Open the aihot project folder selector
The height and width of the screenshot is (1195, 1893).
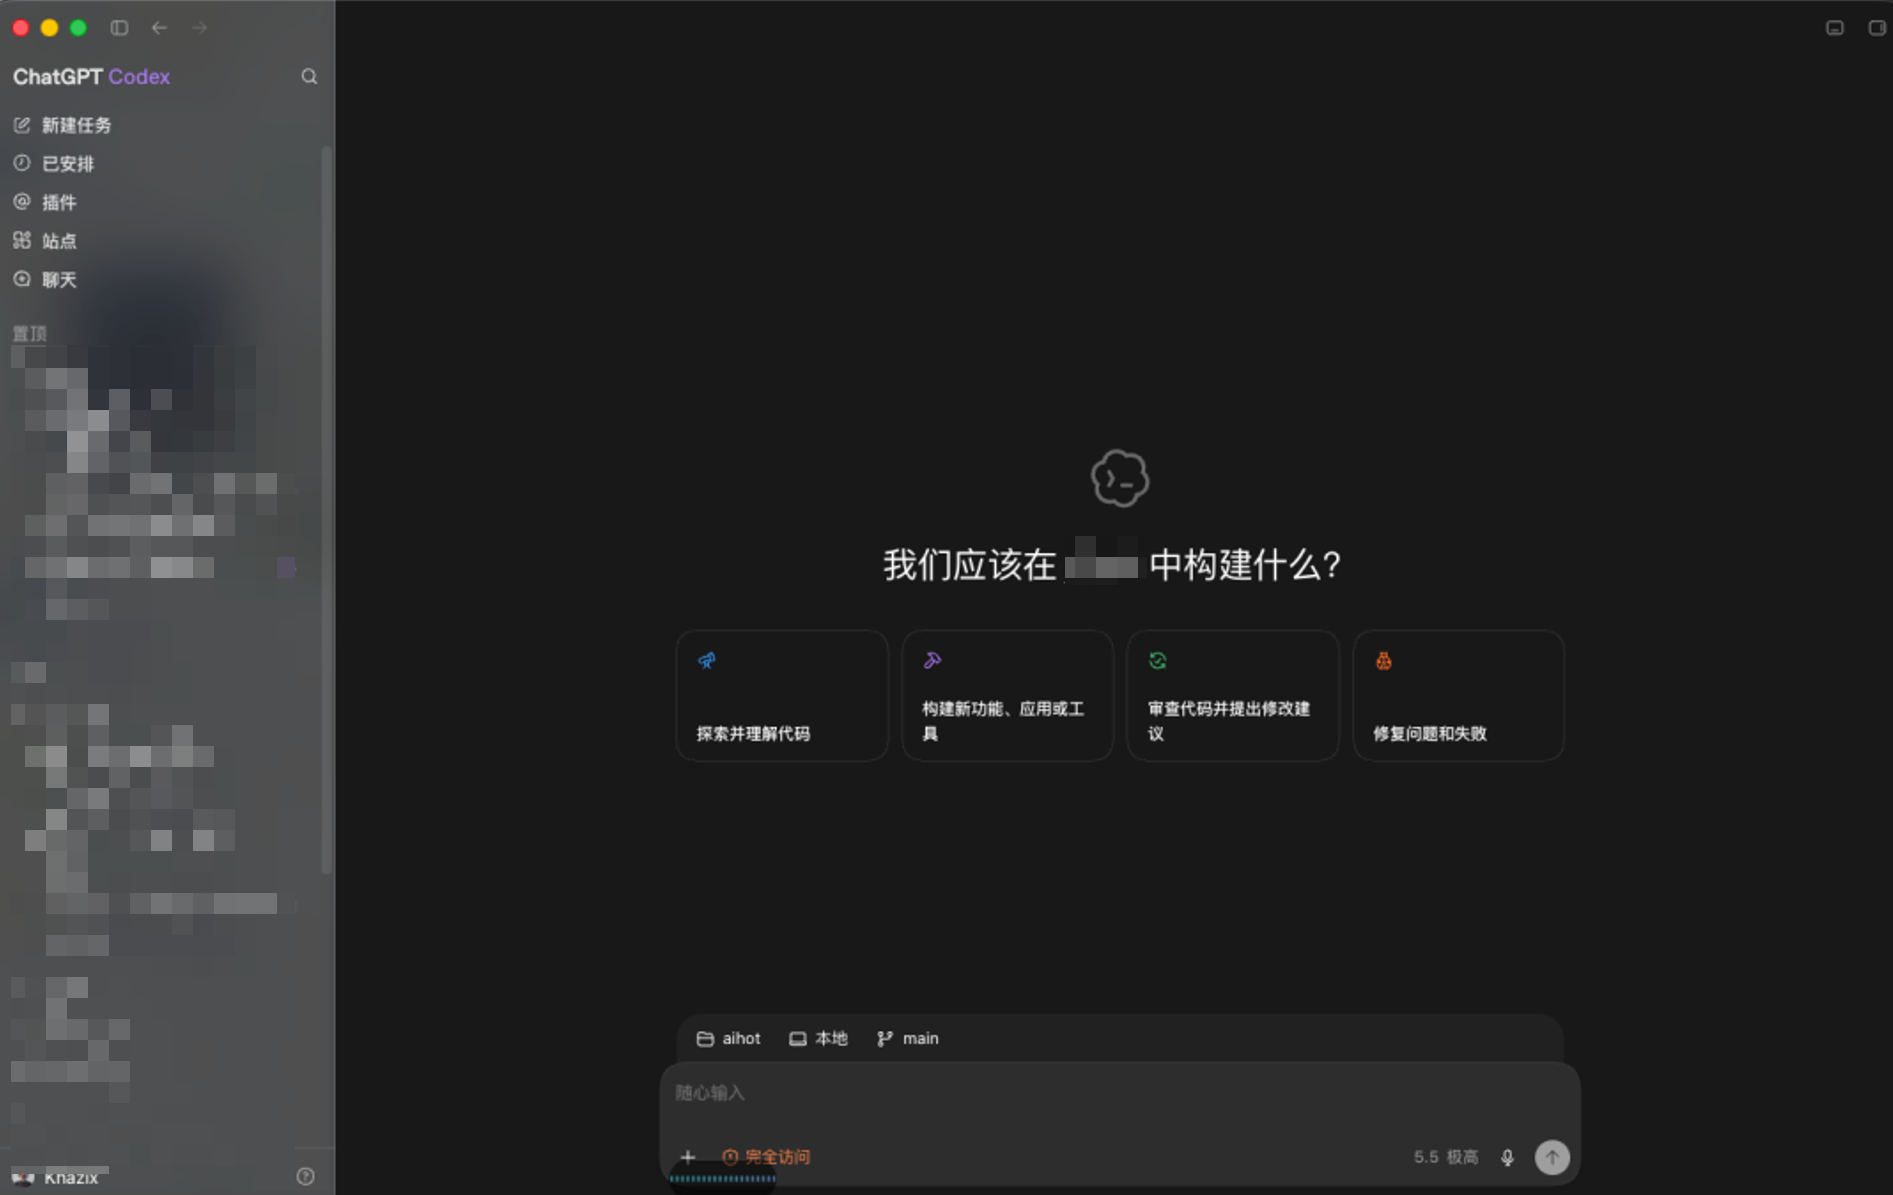tap(729, 1039)
